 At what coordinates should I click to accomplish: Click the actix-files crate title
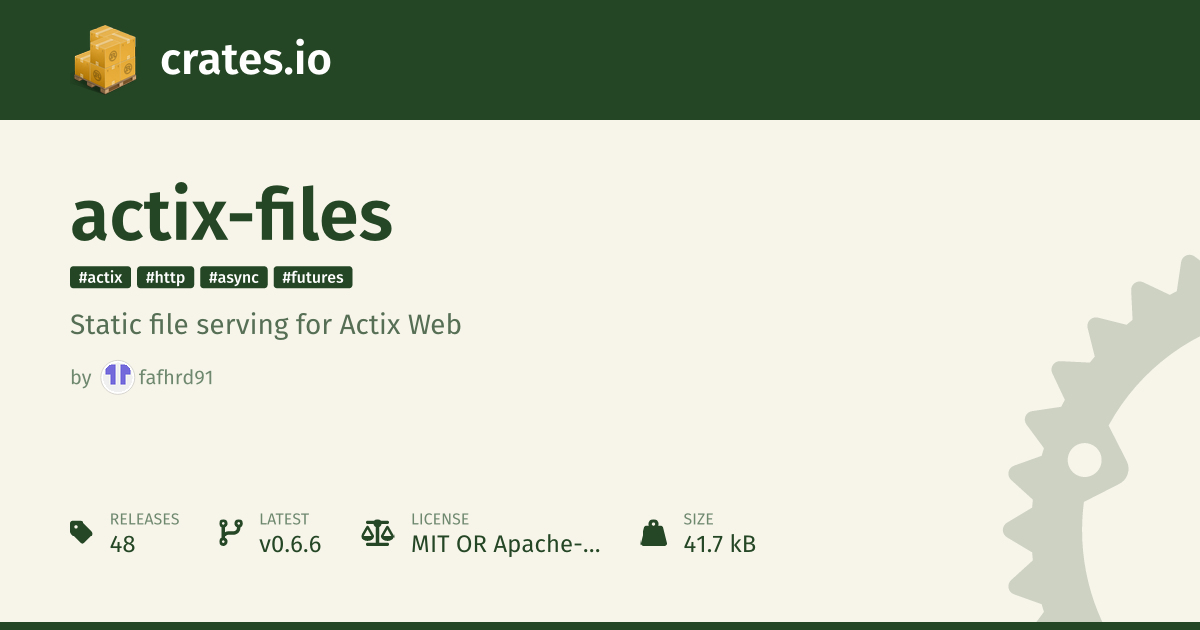[231, 215]
